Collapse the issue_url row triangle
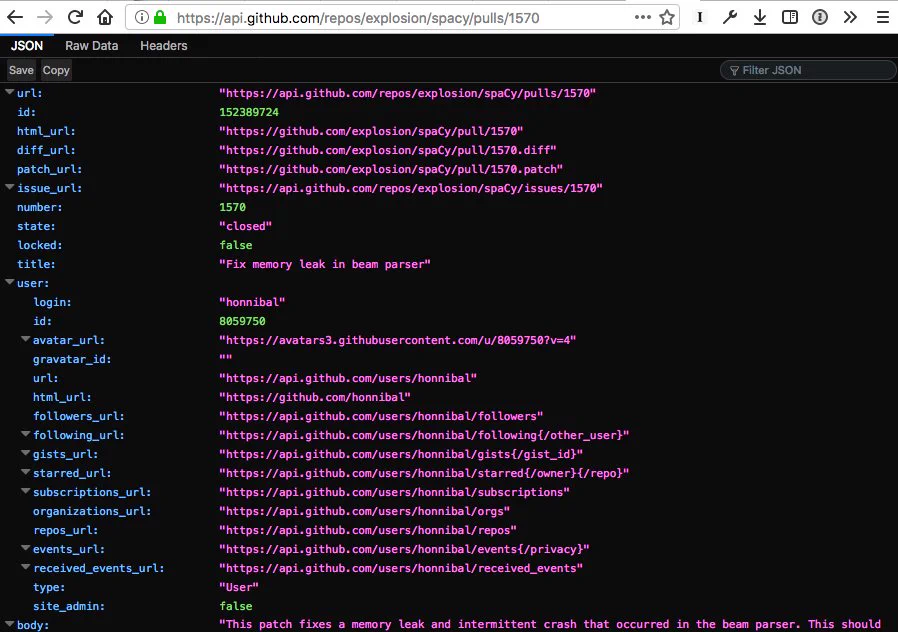898x632 pixels. click(x=10, y=187)
